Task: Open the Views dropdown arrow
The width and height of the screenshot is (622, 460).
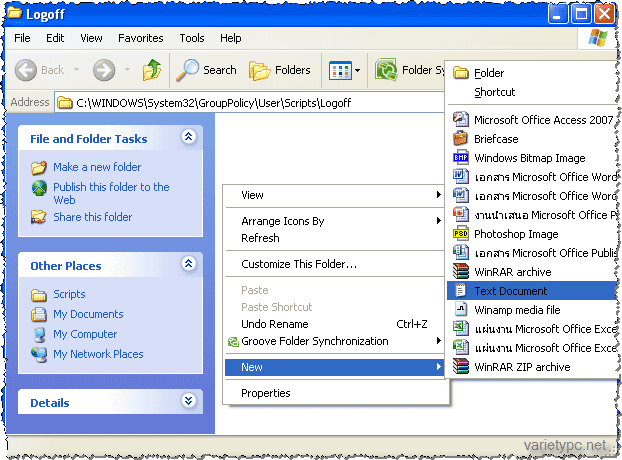Action: click(357, 71)
